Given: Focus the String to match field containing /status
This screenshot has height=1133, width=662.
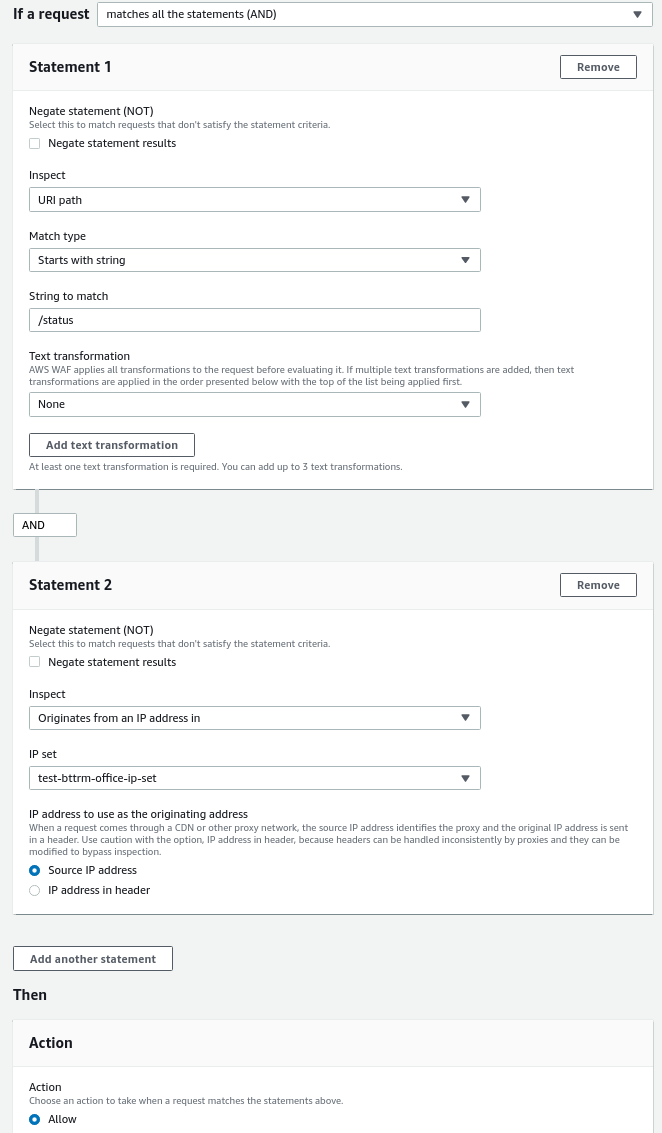Looking at the screenshot, I should coord(254,320).
